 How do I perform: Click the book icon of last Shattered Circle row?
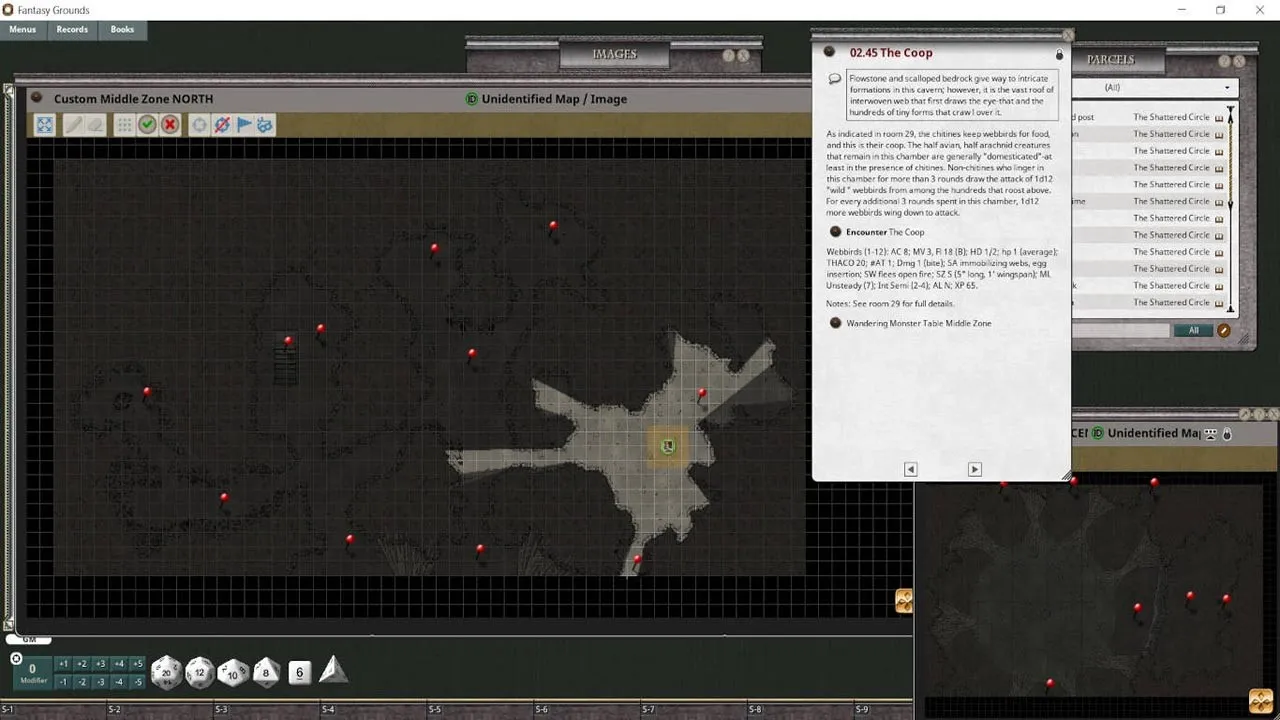point(1219,302)
